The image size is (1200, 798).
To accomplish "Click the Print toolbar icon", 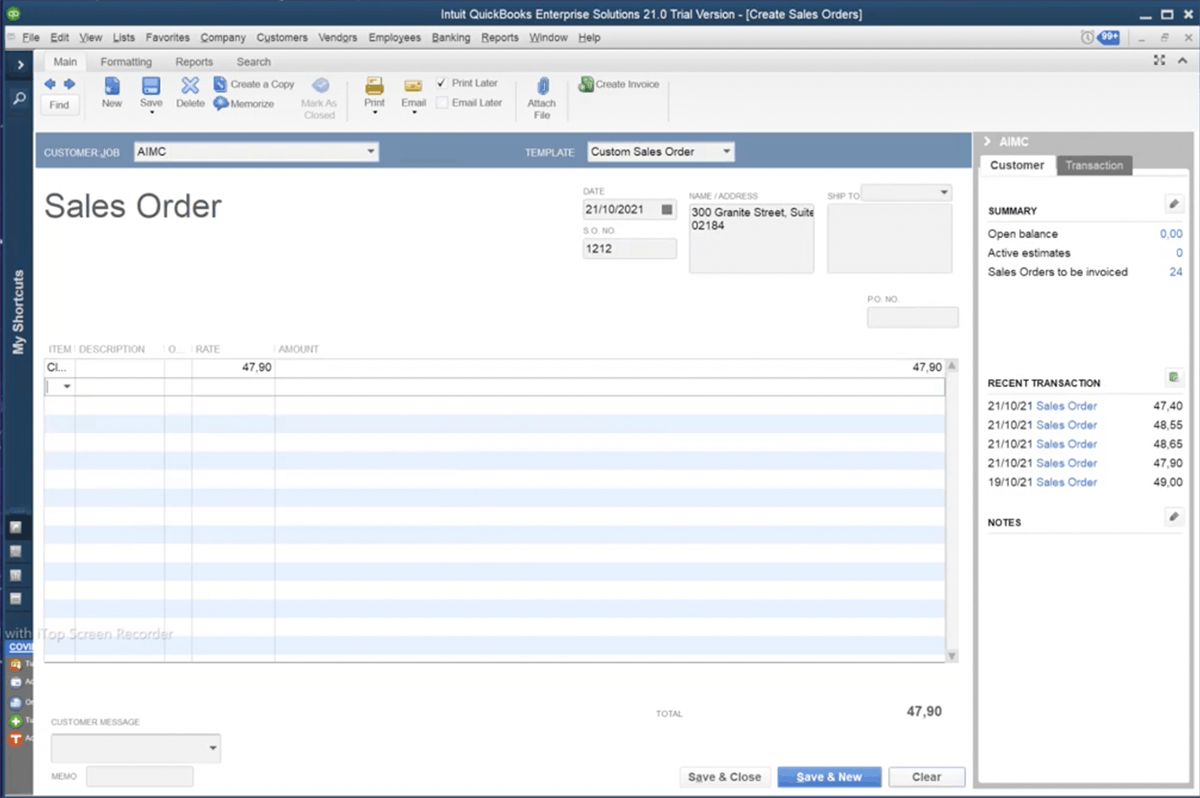I will 374,87.
